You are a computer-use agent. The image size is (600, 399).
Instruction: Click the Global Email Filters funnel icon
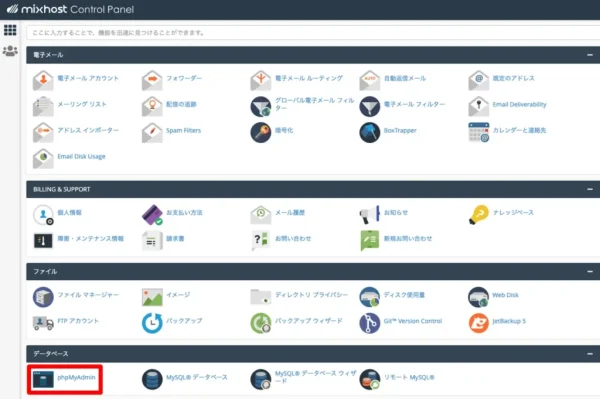261,106
